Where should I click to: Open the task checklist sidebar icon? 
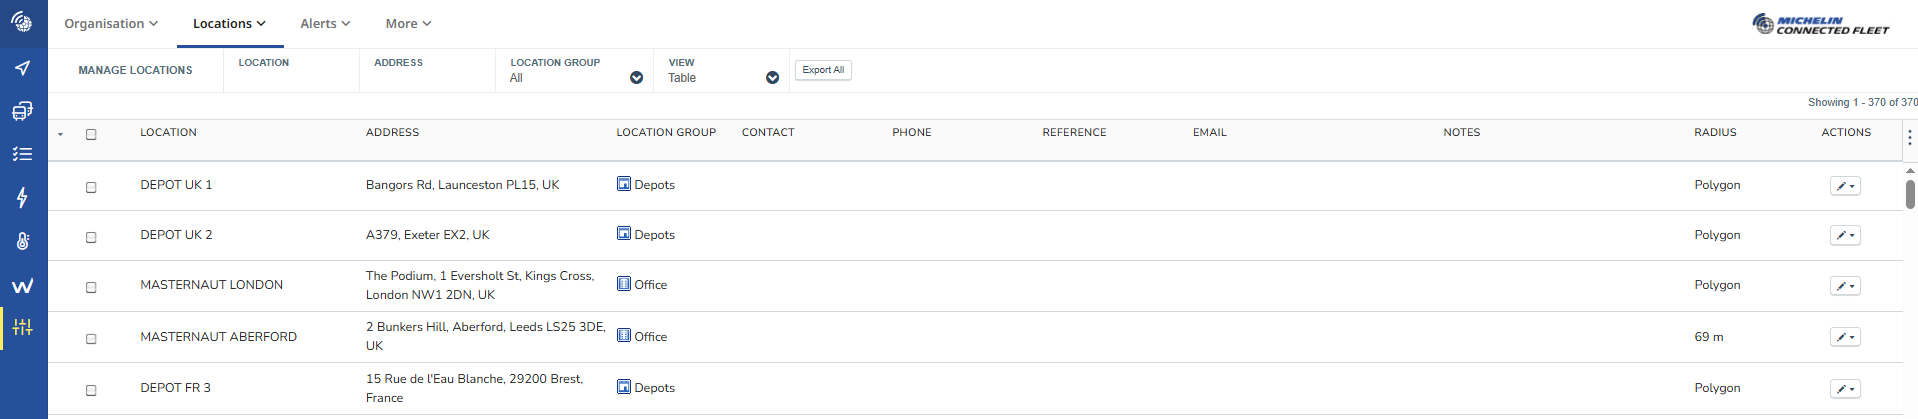pos(22,154)
